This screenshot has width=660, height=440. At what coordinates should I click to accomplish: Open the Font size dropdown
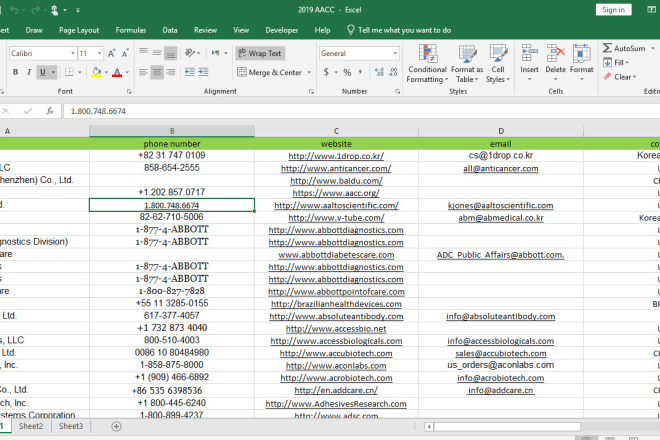pos(99,53)
